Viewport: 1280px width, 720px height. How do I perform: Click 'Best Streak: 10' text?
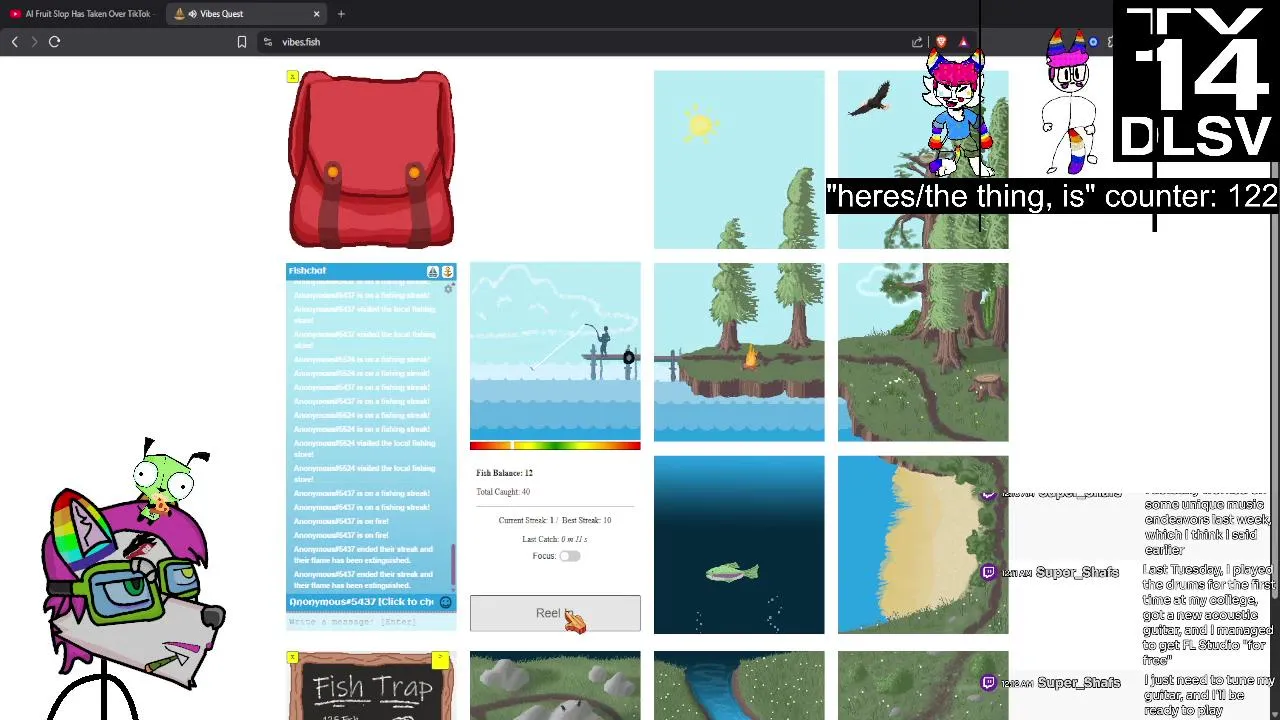[586, 520]
